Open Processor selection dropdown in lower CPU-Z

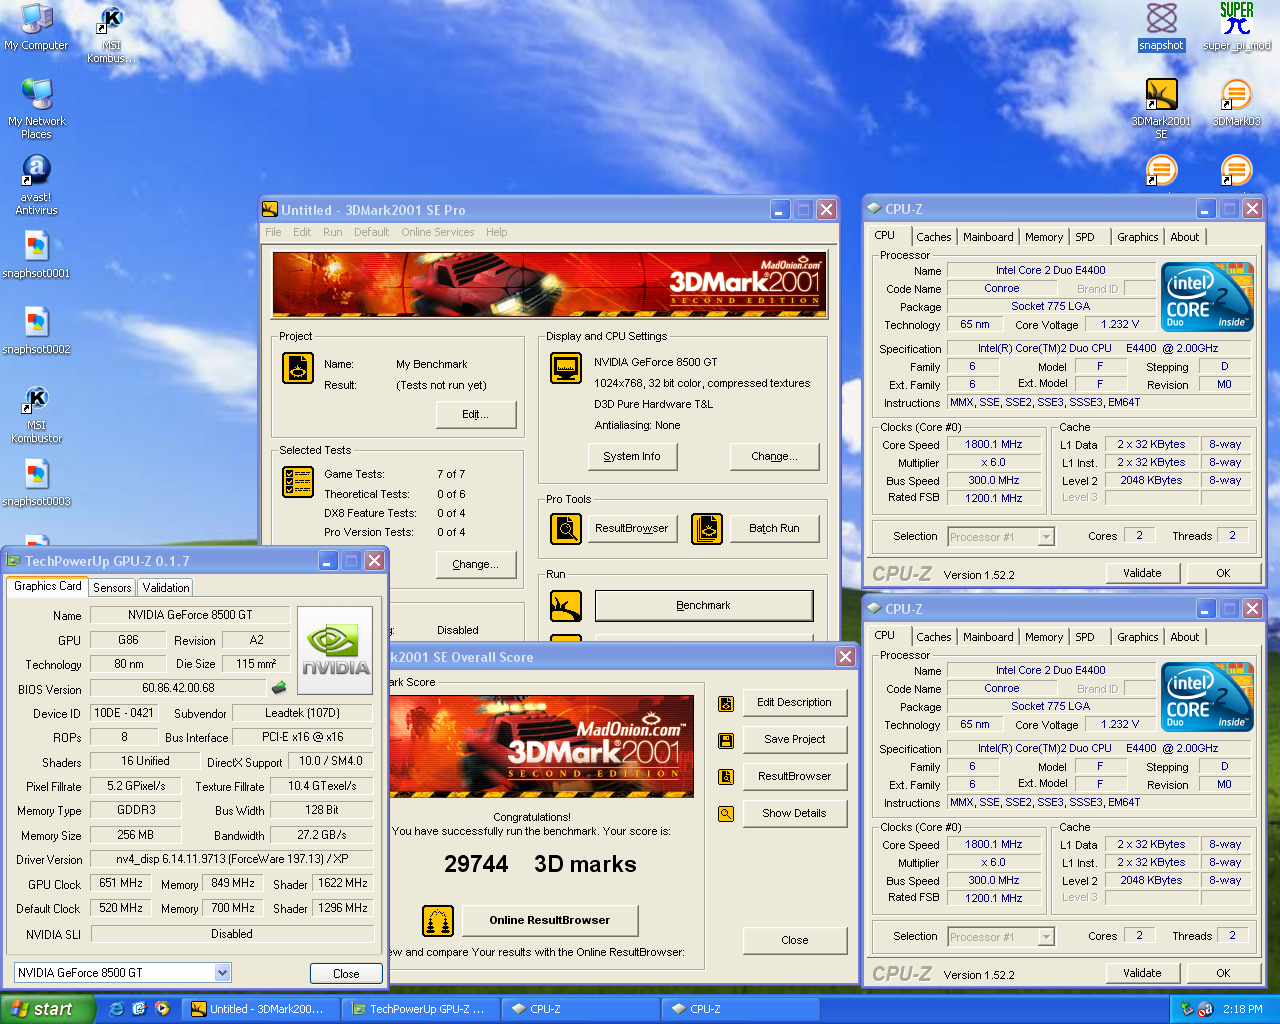point(1046,937)
